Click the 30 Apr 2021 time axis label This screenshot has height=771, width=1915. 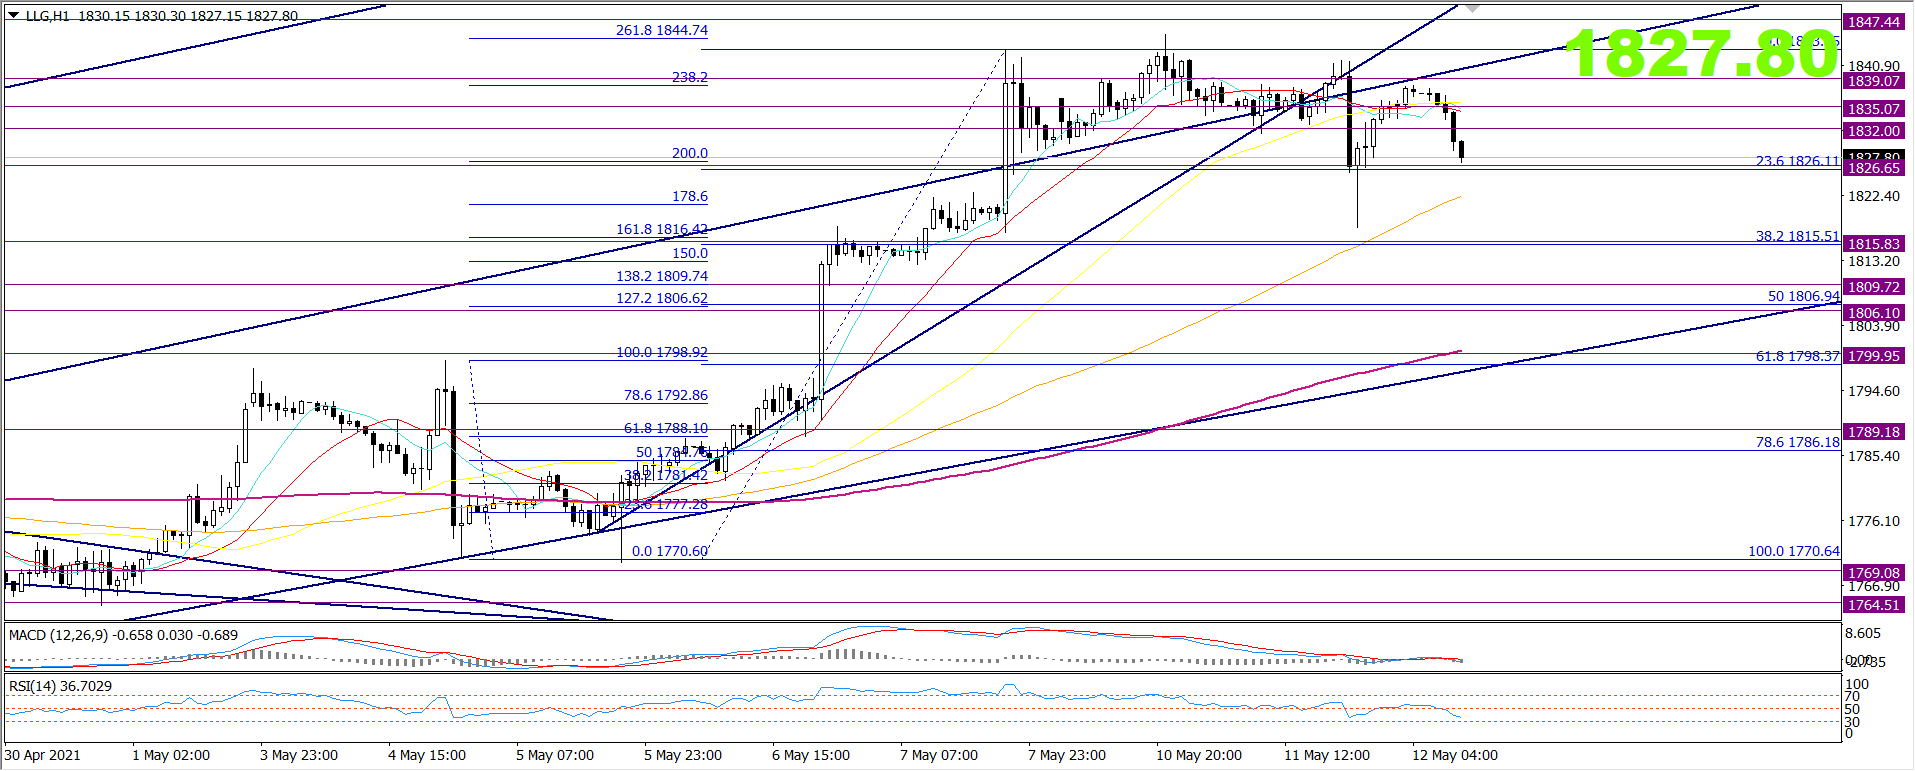pos(43,755)
